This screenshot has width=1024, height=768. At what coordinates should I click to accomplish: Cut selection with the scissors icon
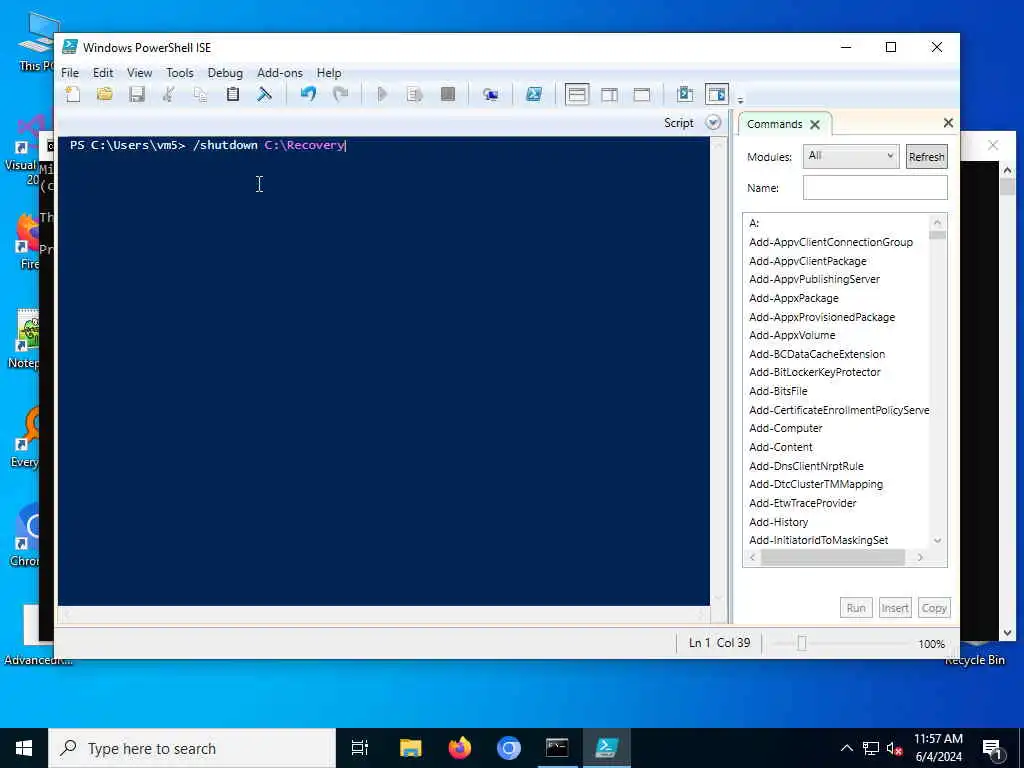tap(168, 95)
